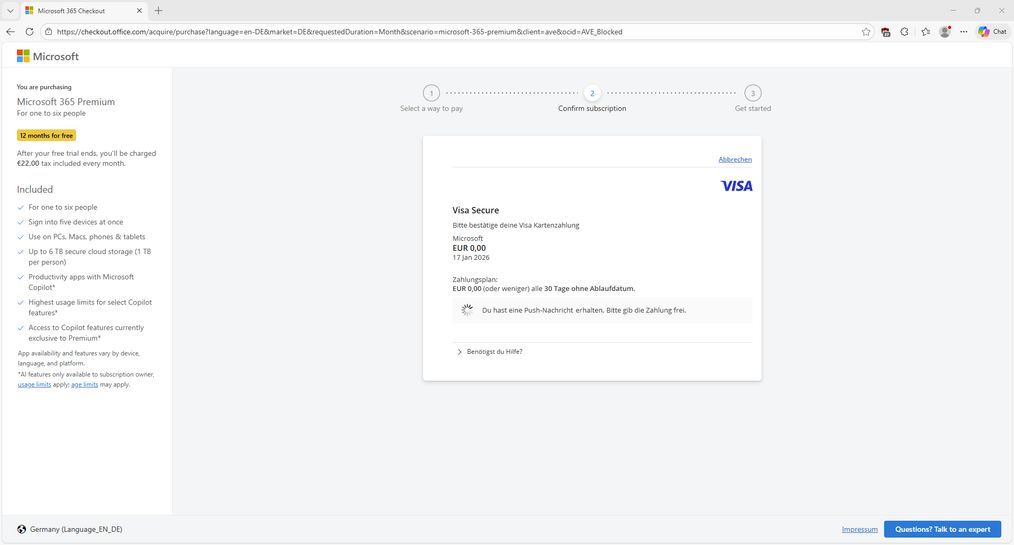Click the browser back arrow
This screenshot has width=1014, height=545.
[10, 31]
